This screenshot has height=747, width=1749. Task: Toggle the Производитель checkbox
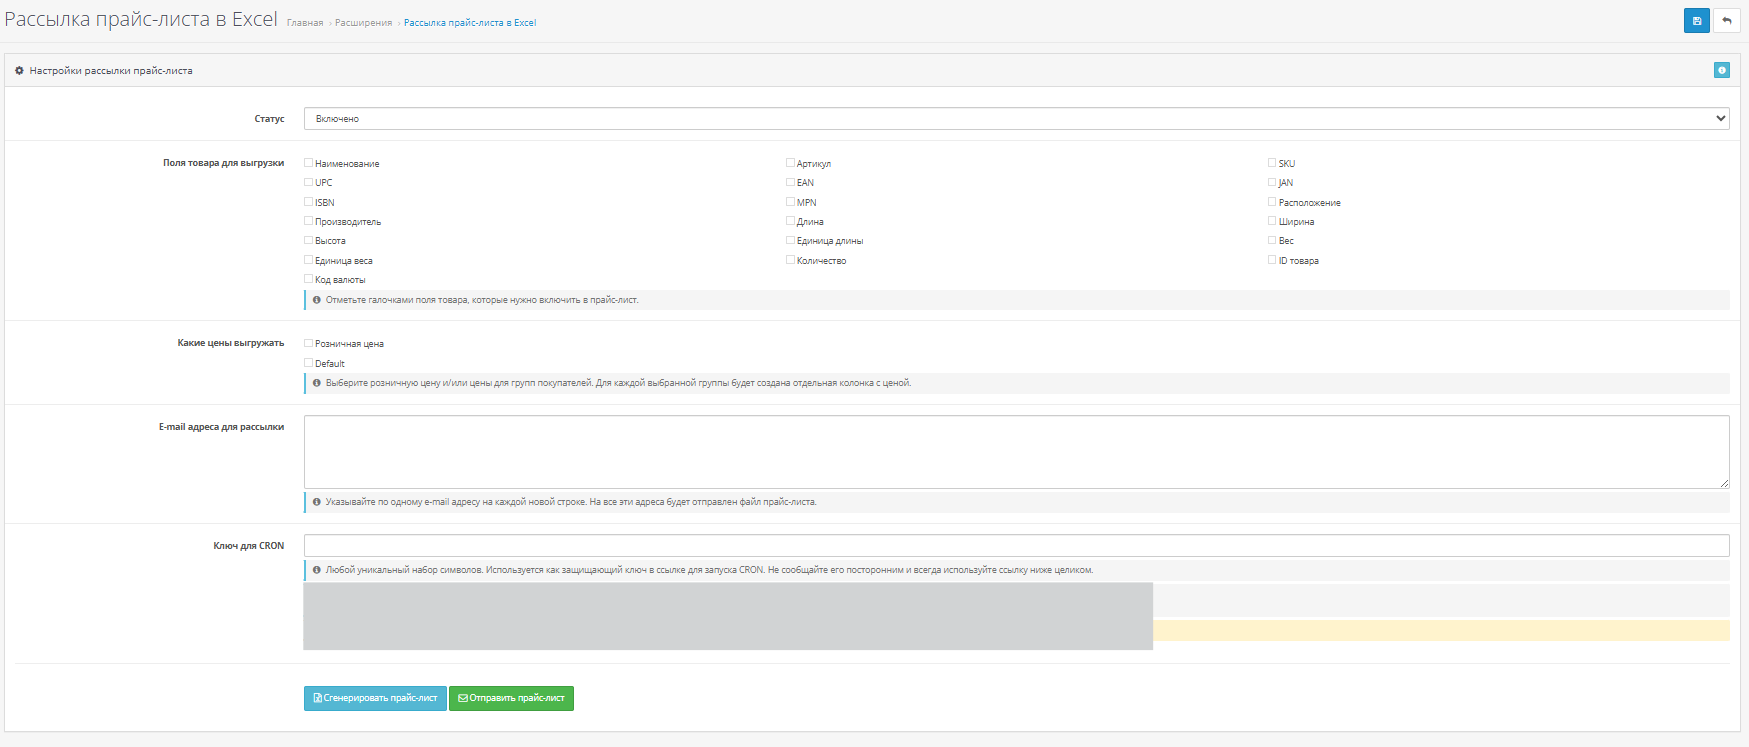(x=309, y=221)
